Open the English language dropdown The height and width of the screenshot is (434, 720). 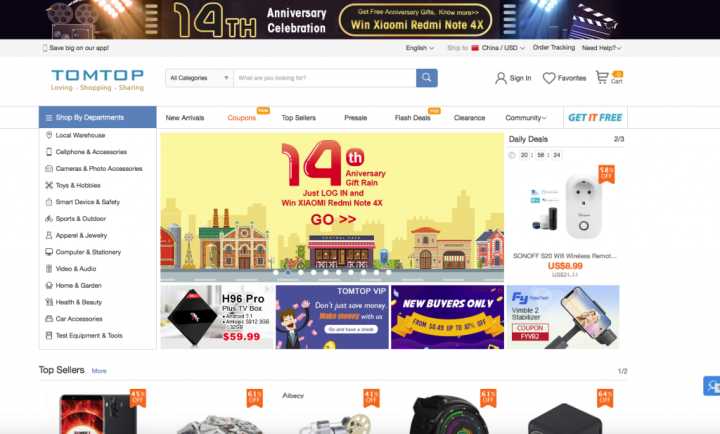tap(420, 48)
